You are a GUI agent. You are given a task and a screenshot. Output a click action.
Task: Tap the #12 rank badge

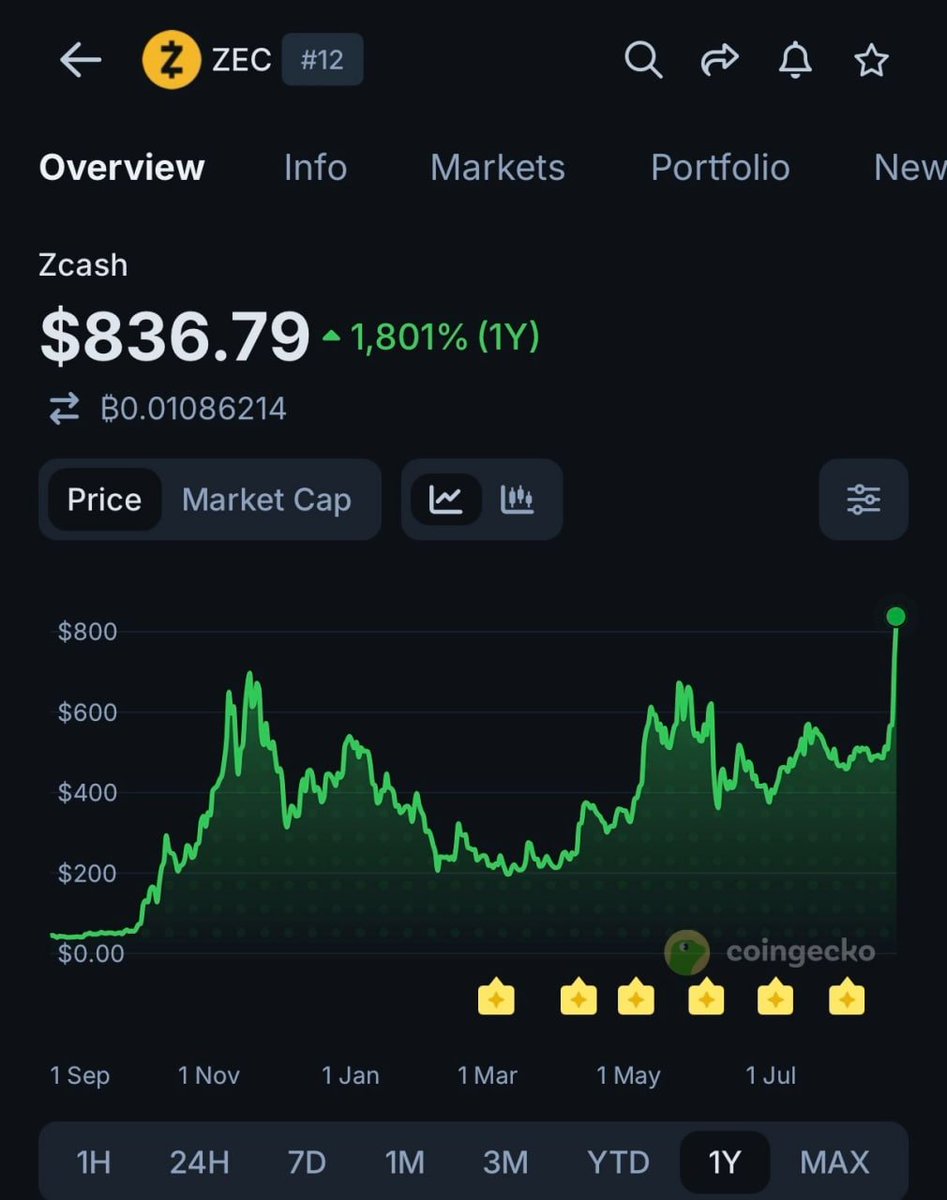[x=322, y=60]
